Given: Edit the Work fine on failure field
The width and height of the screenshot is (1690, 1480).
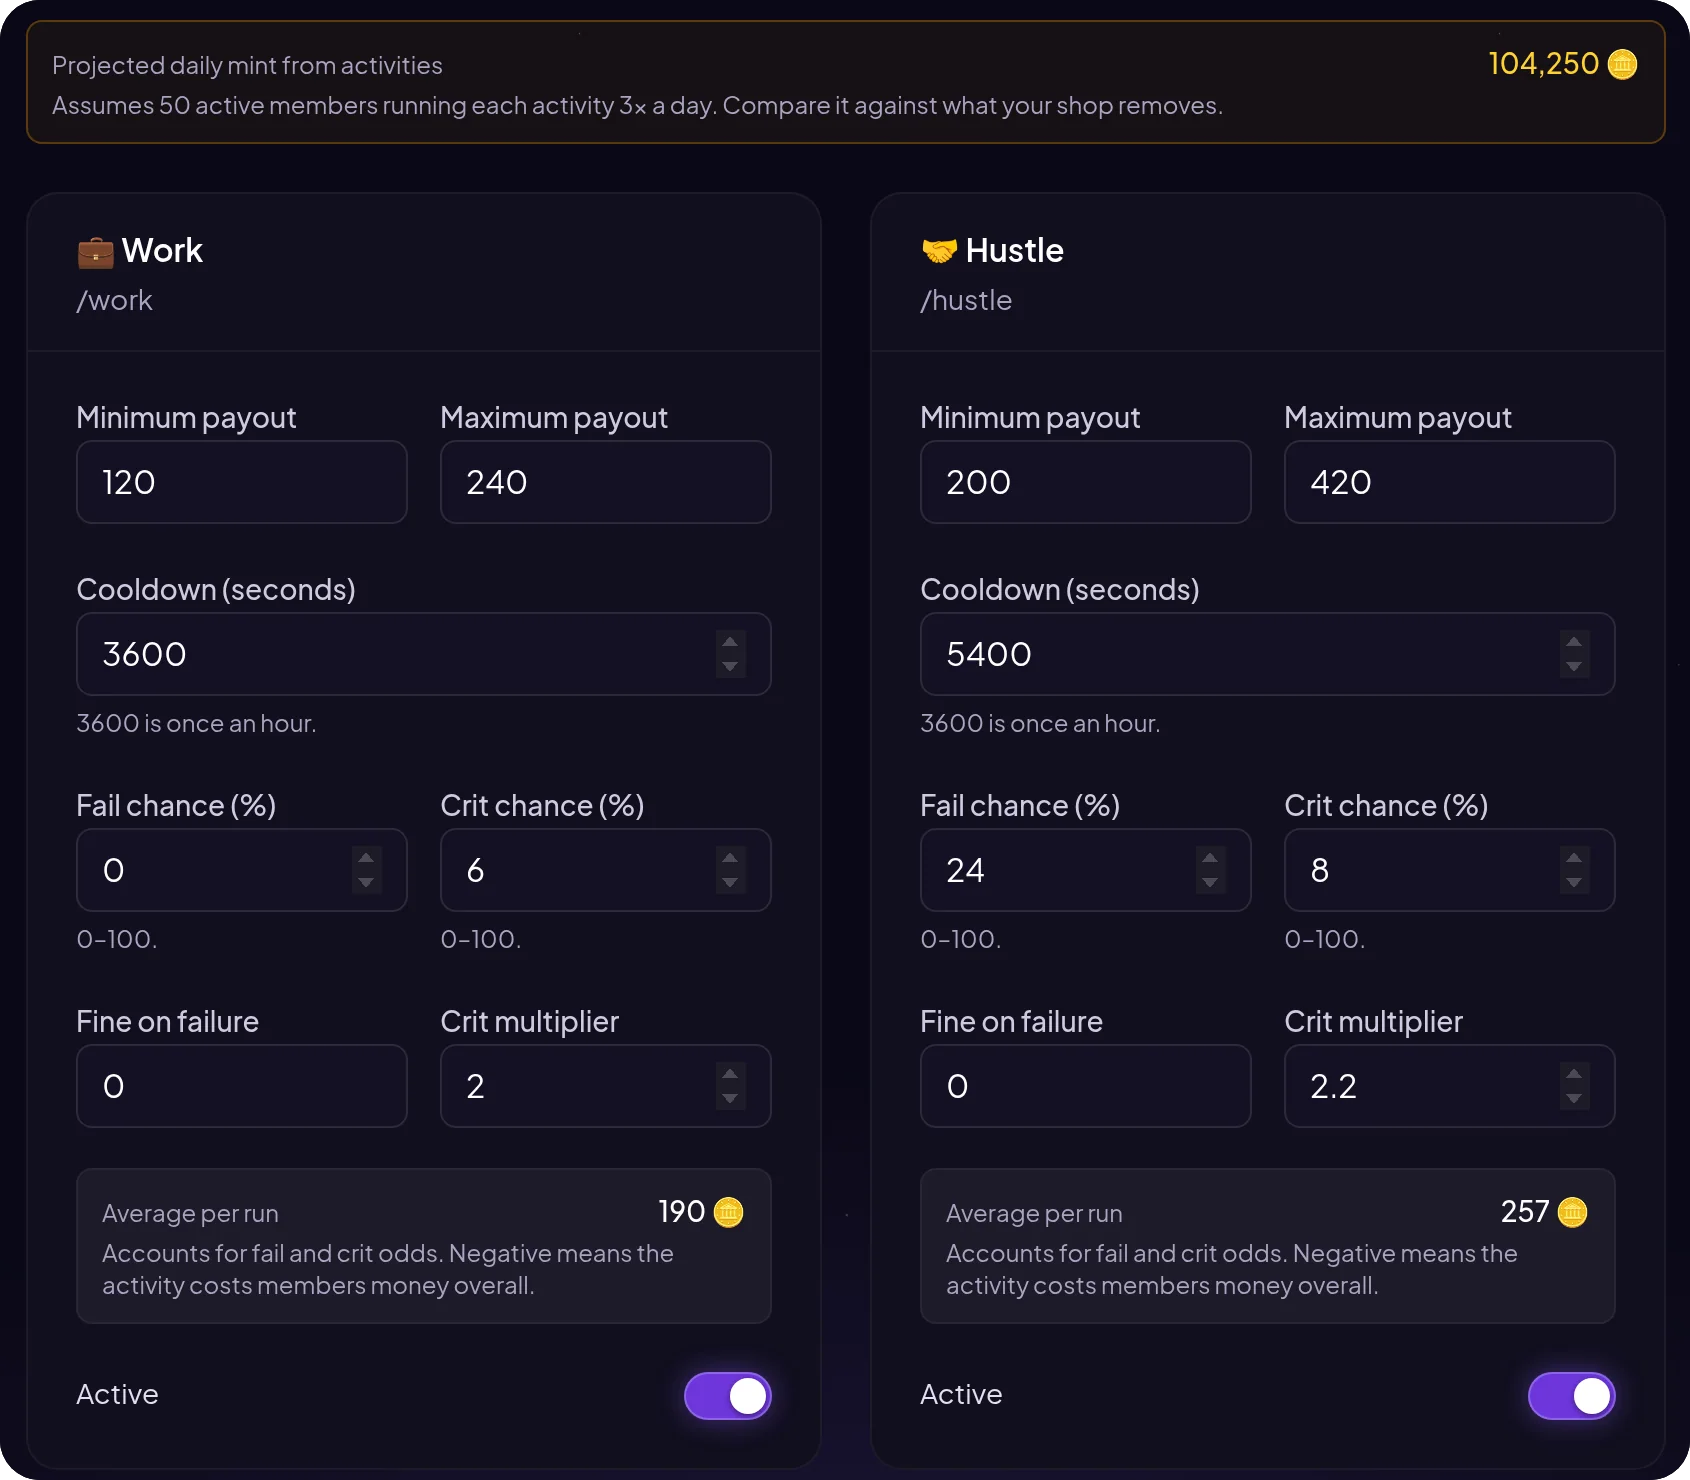Looking at the screenshot, I should pyautogui.click(x=242, y=1086).
